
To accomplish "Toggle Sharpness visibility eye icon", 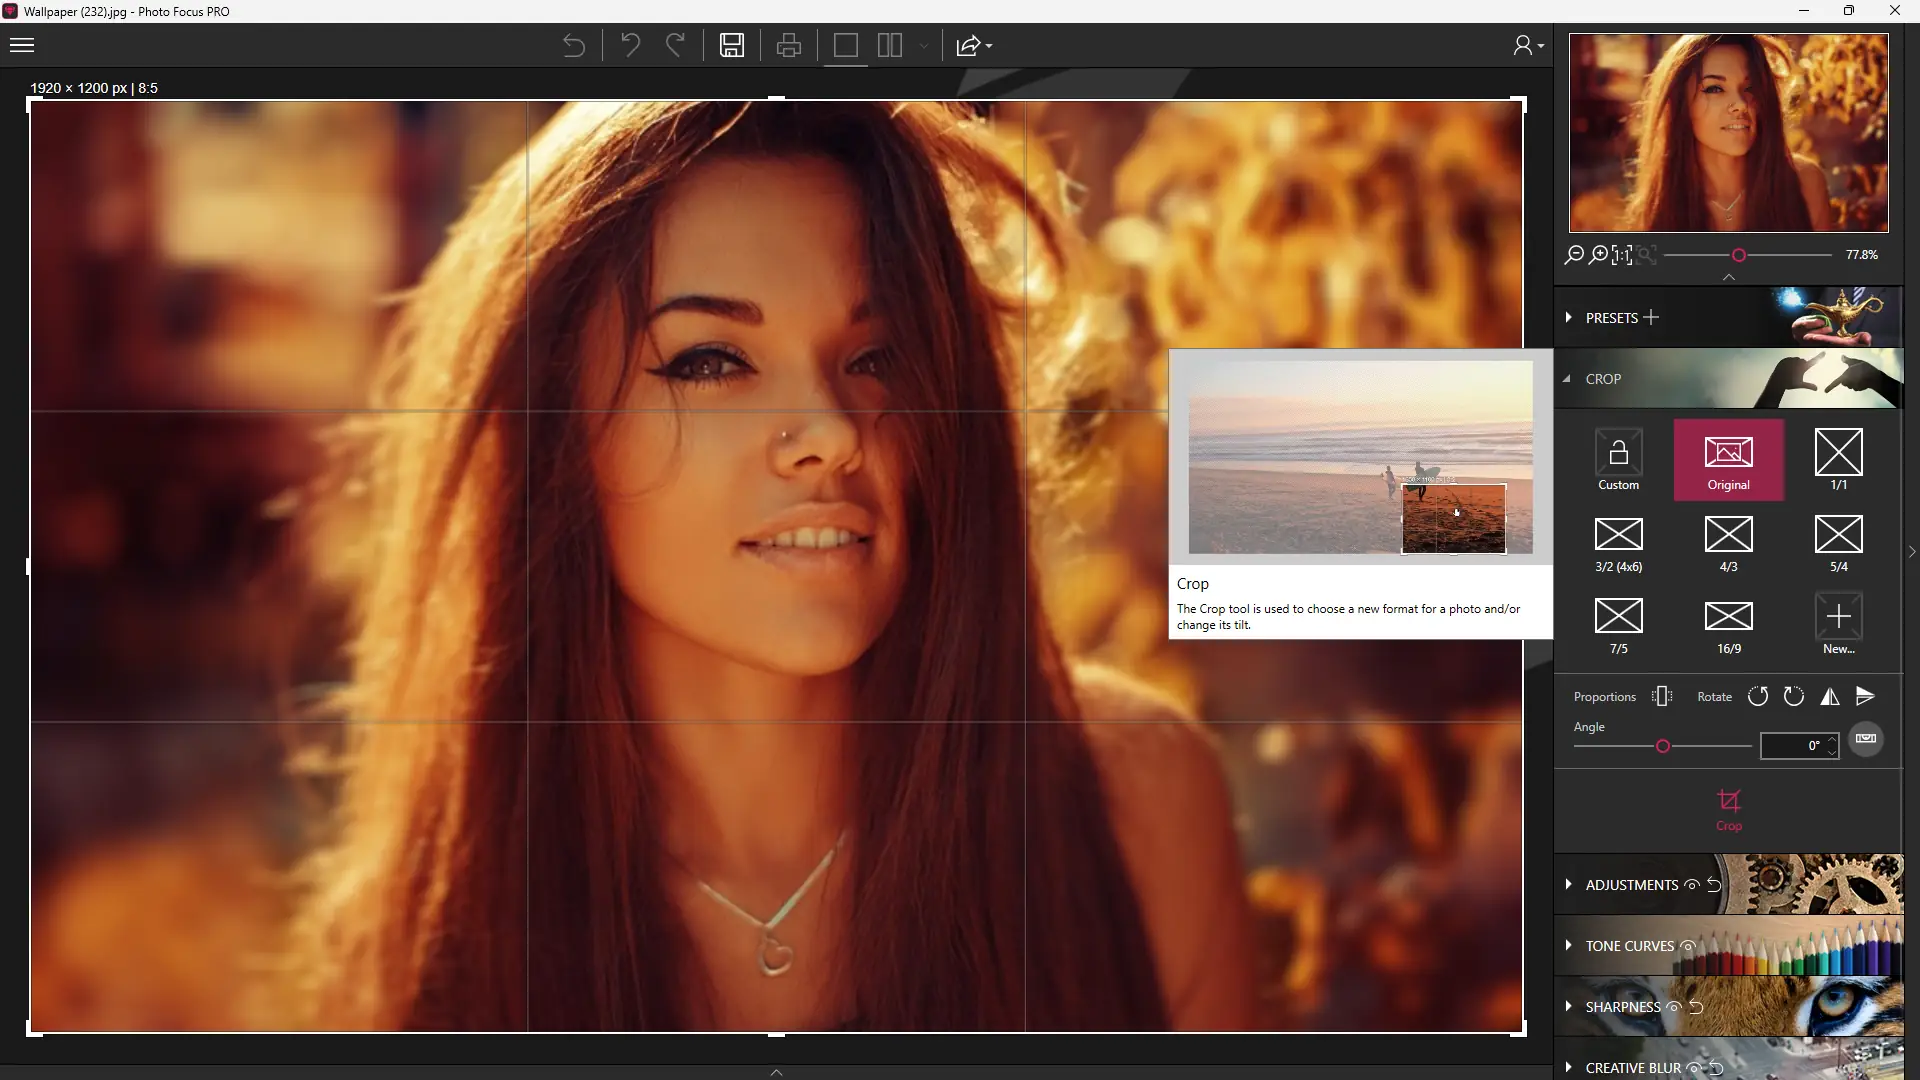I will point(1673,1007).
